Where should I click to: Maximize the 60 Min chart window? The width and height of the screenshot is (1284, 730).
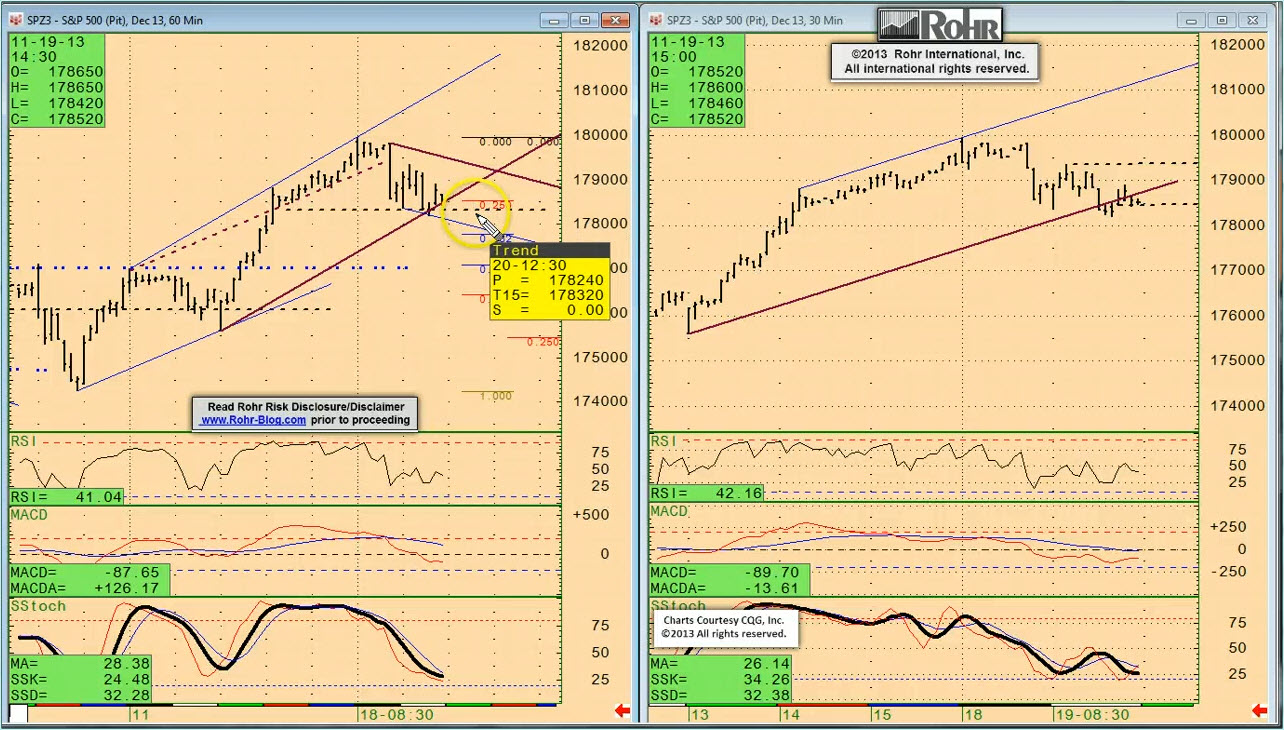(x=586, y=20)
